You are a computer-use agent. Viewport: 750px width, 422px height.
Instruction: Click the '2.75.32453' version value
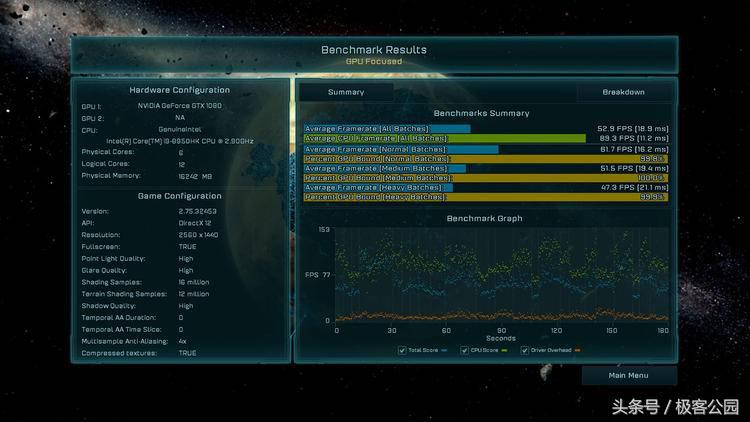[x=198, y=211]
